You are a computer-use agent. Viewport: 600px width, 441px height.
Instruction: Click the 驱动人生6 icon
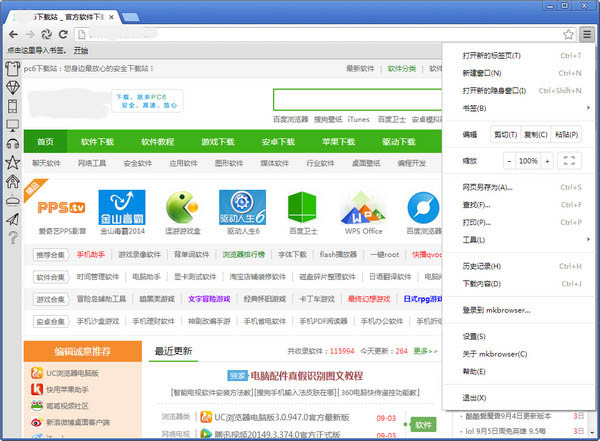243,207
